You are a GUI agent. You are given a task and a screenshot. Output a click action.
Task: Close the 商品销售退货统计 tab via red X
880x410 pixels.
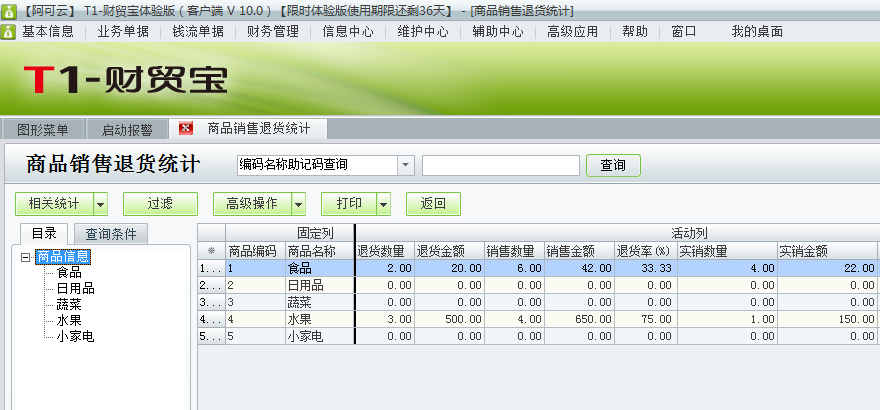186,128
